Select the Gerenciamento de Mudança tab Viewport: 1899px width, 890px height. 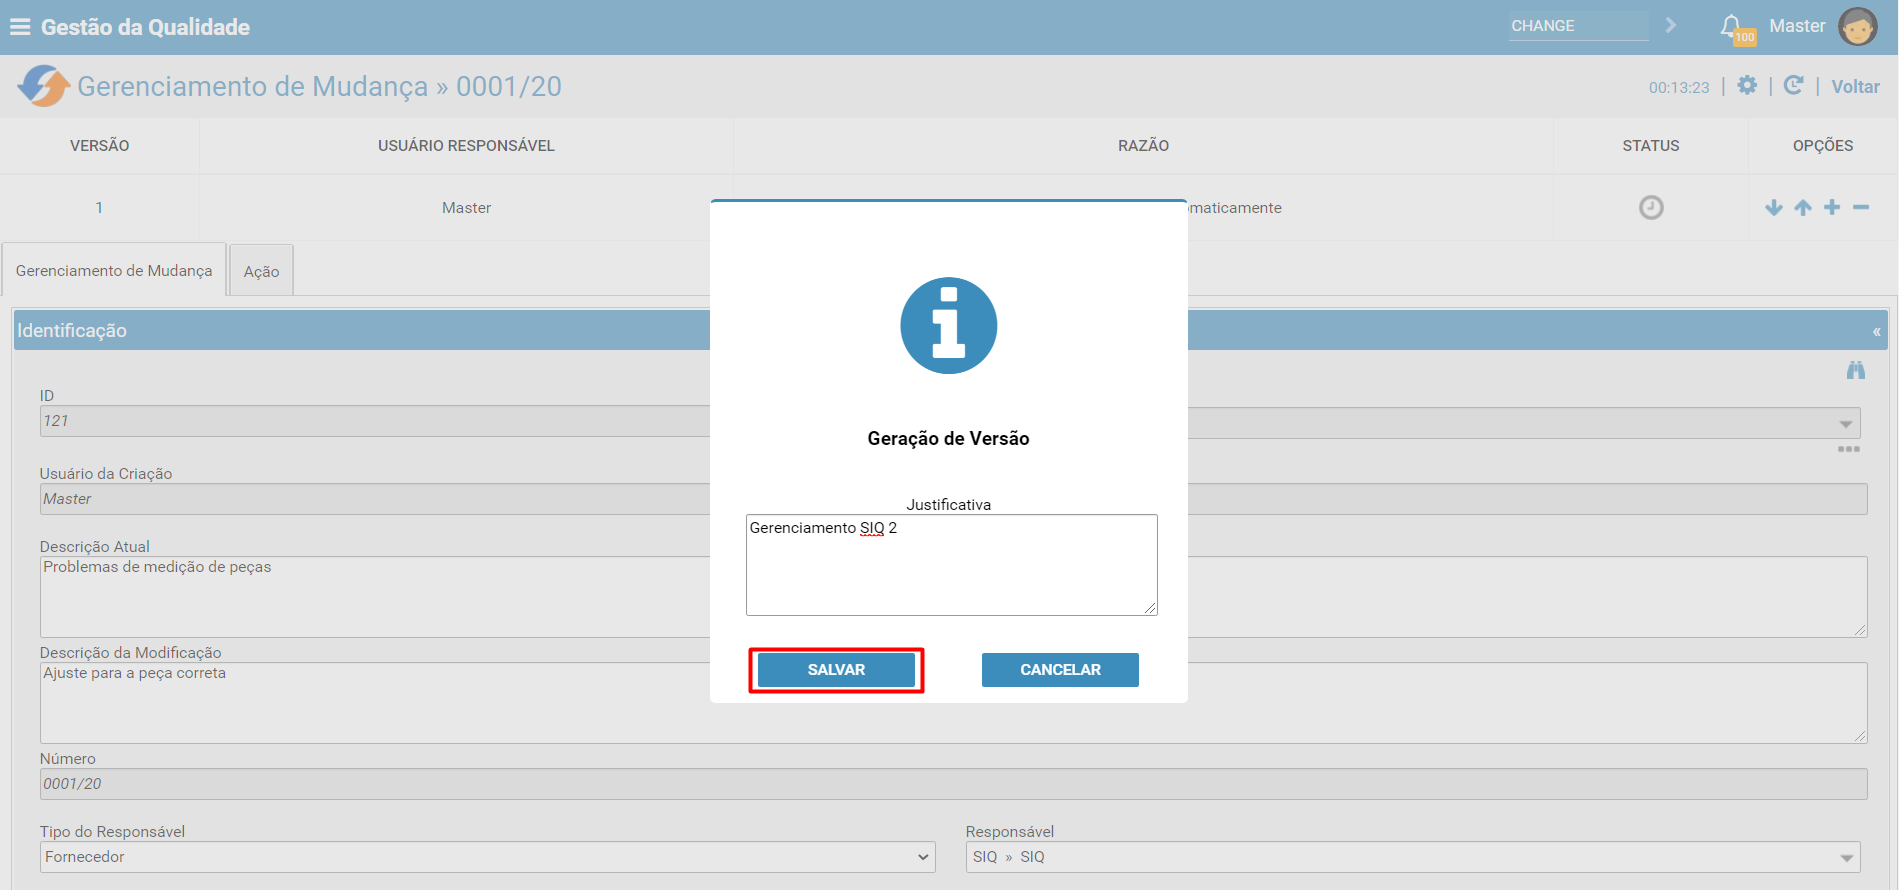pos(114,270)
